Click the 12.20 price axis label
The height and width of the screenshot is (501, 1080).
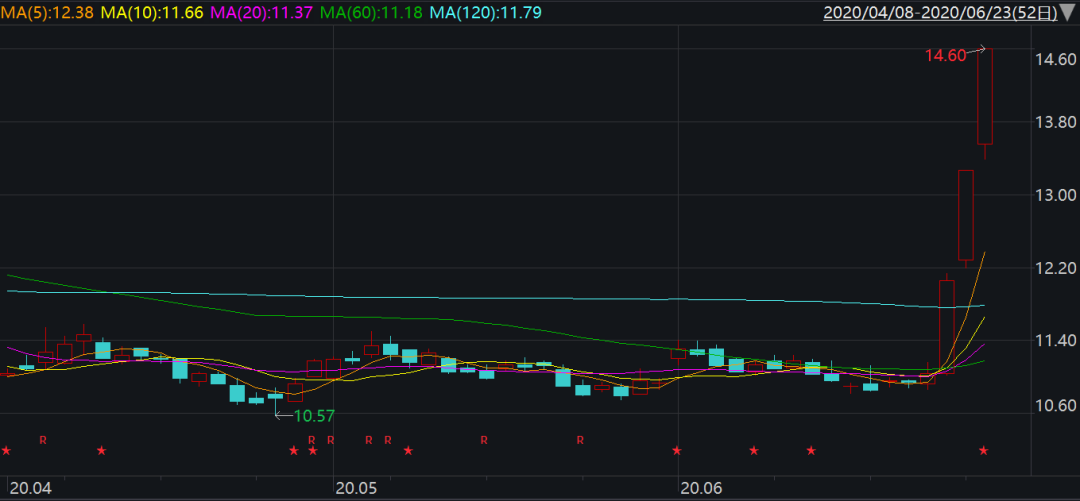click(1057, 268)
